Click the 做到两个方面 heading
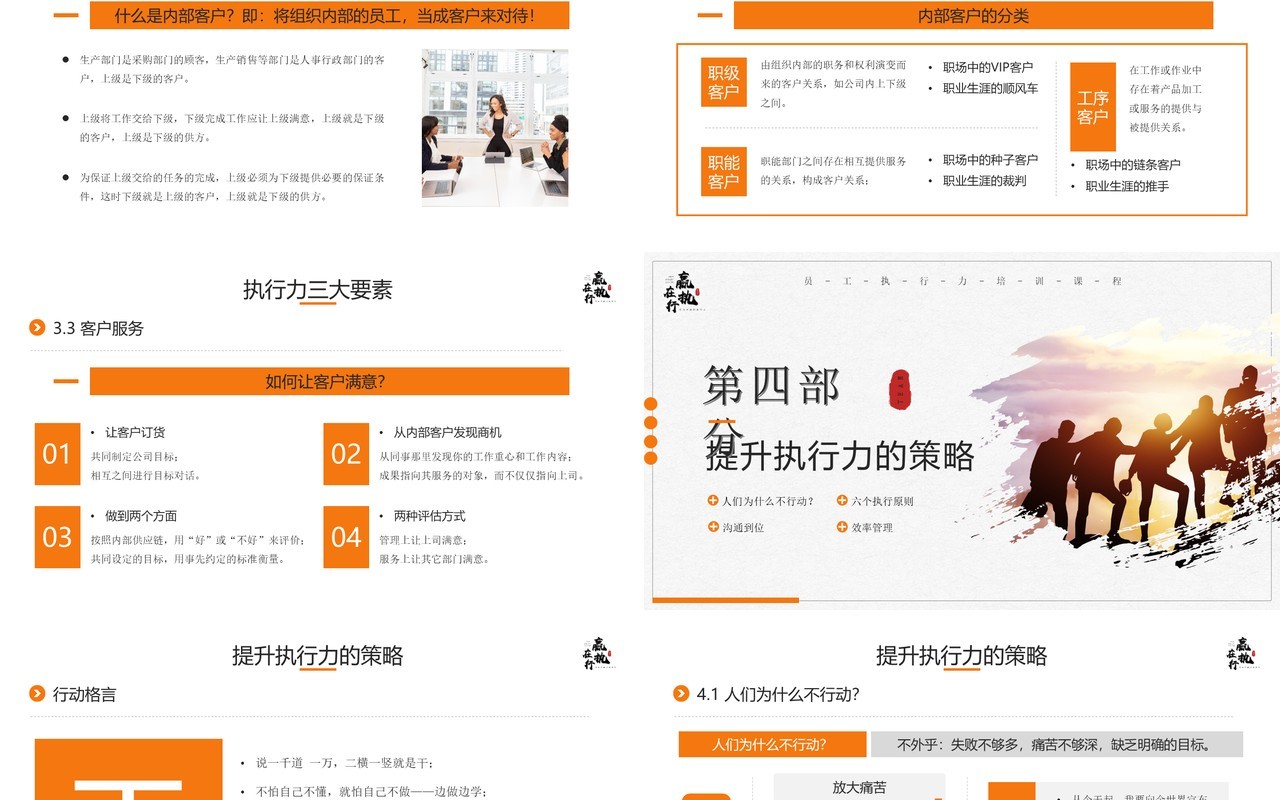Image resolution: width=1280 pixels, height=800 pixels. pyautogui.click(x=141, y=516)
